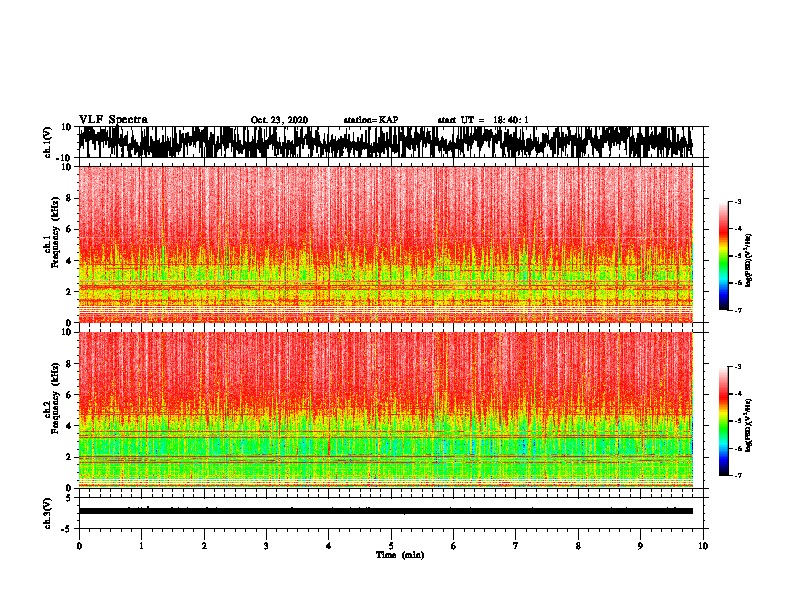This screenshot has height=612, width=792.
Task: Click the ch.1 spectrogram color scale bar
Action: [x=723, y=256]
